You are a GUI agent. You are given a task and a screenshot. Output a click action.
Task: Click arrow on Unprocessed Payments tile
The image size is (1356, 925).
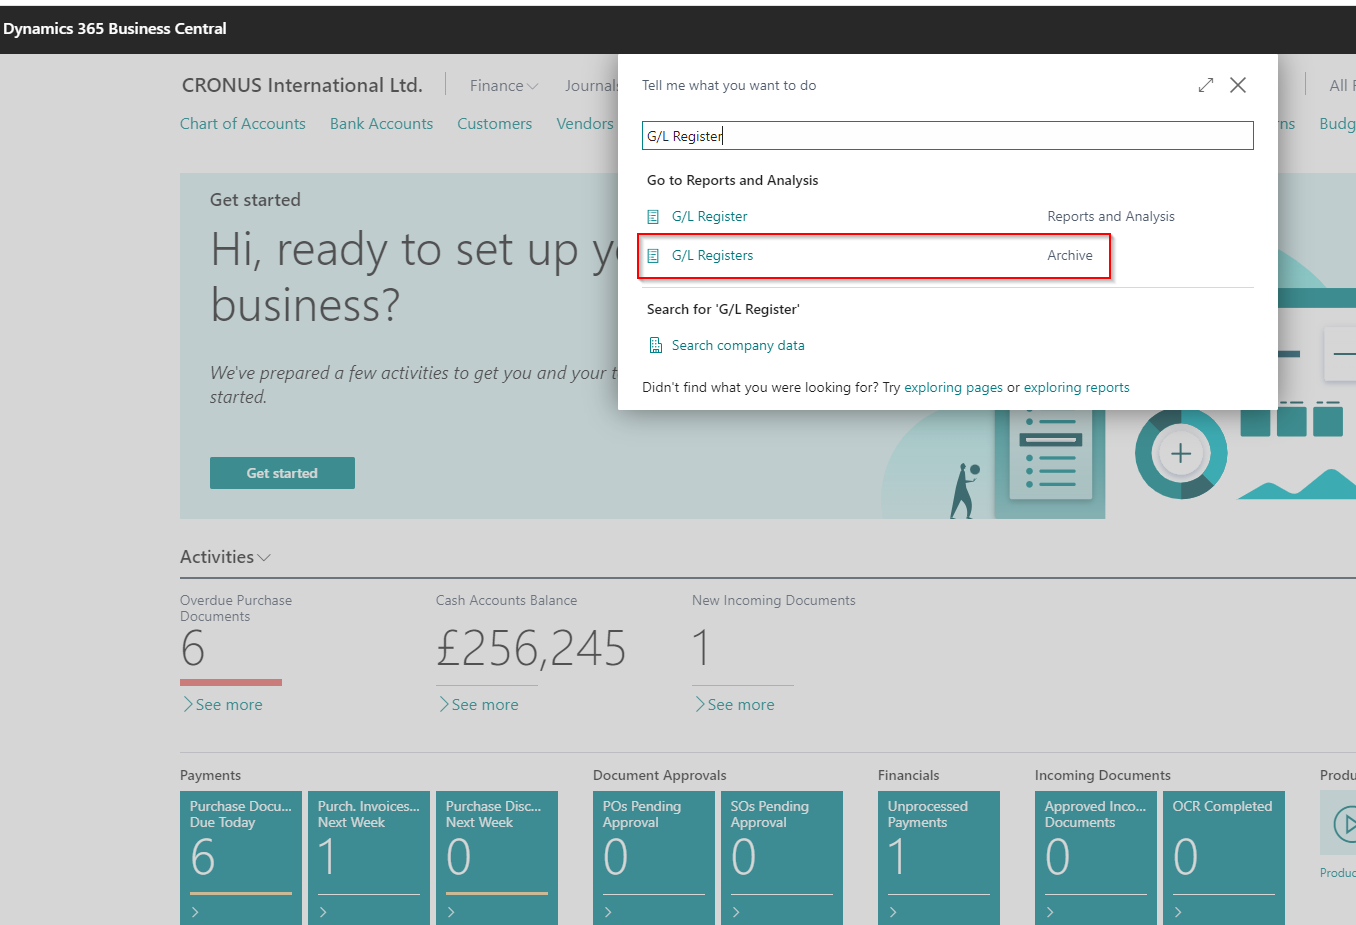pyautogui.click(x=893, y=912)
